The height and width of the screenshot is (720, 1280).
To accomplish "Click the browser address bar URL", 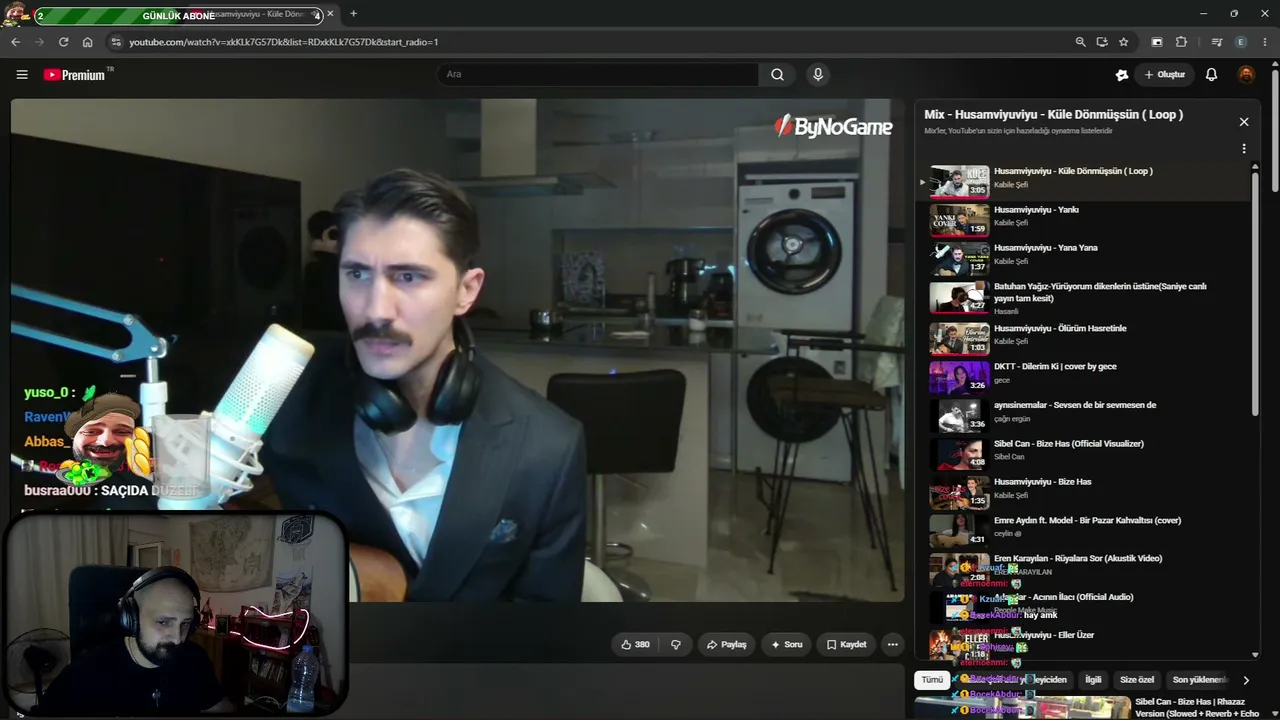I will (x=284, y=42).
